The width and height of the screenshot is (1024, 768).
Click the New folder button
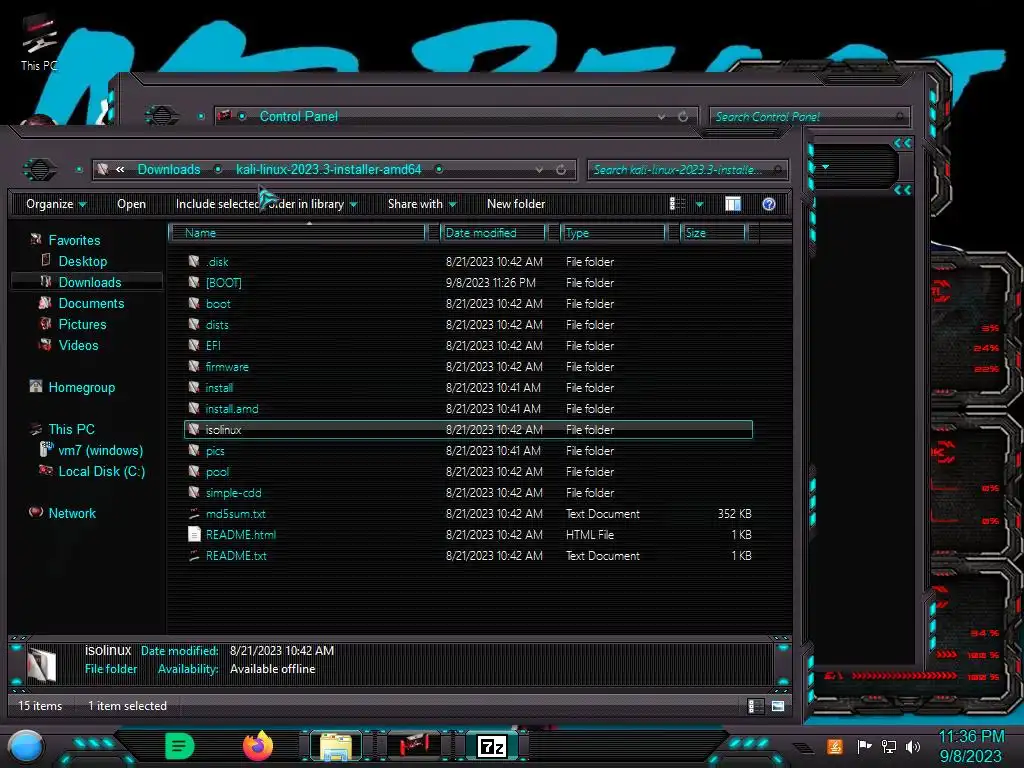tap(516, 204)
